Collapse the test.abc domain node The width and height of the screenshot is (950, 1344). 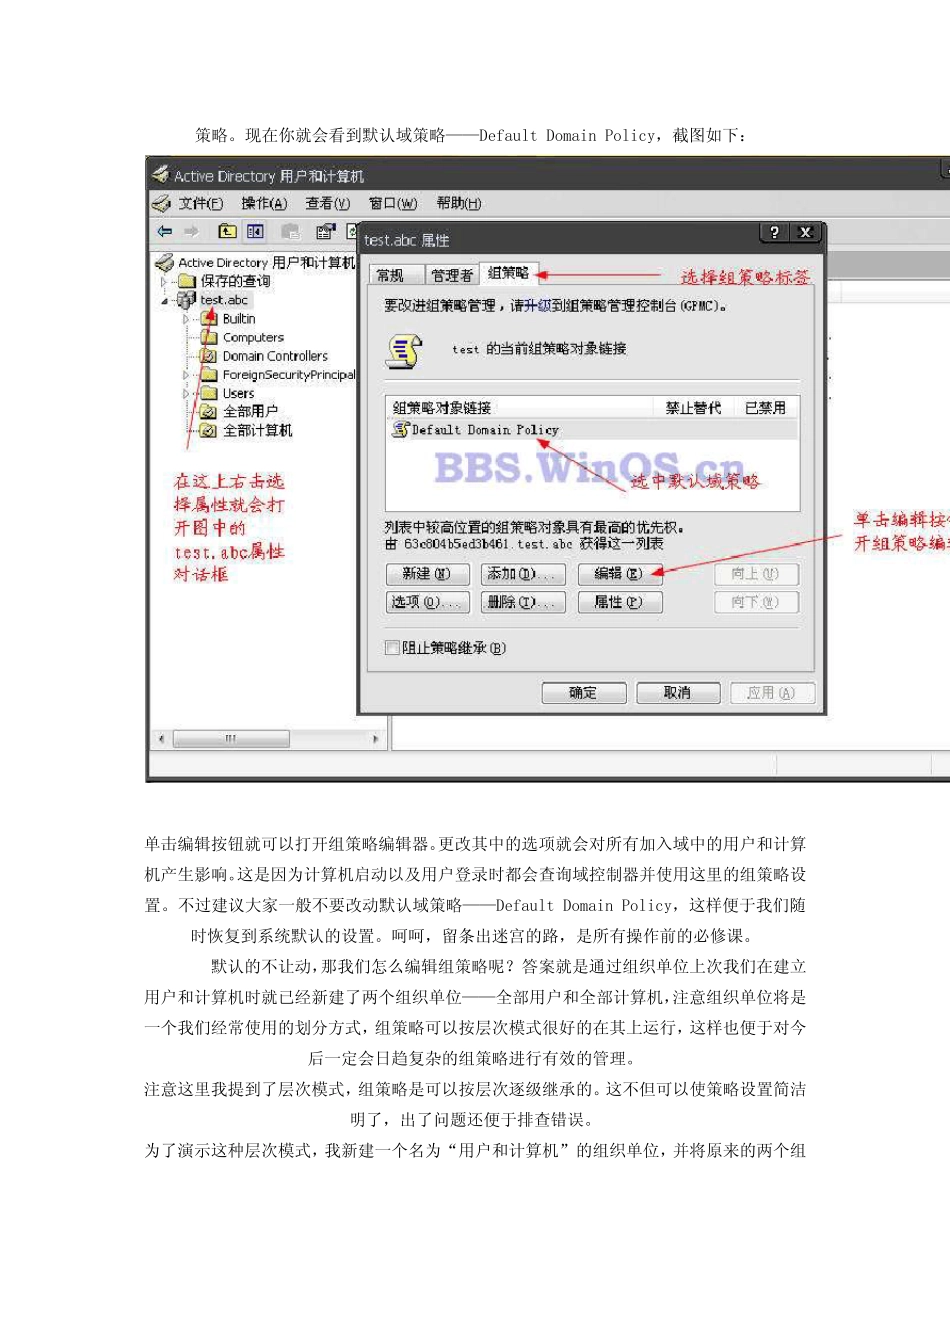pos(164,300)
